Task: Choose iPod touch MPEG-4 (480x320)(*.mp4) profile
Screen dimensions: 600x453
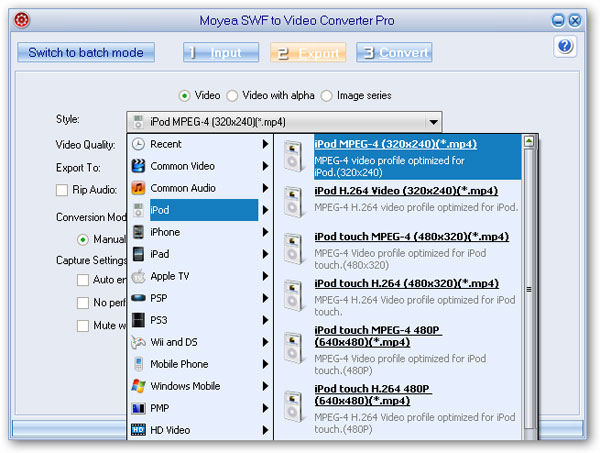Action: pos(412,237)
